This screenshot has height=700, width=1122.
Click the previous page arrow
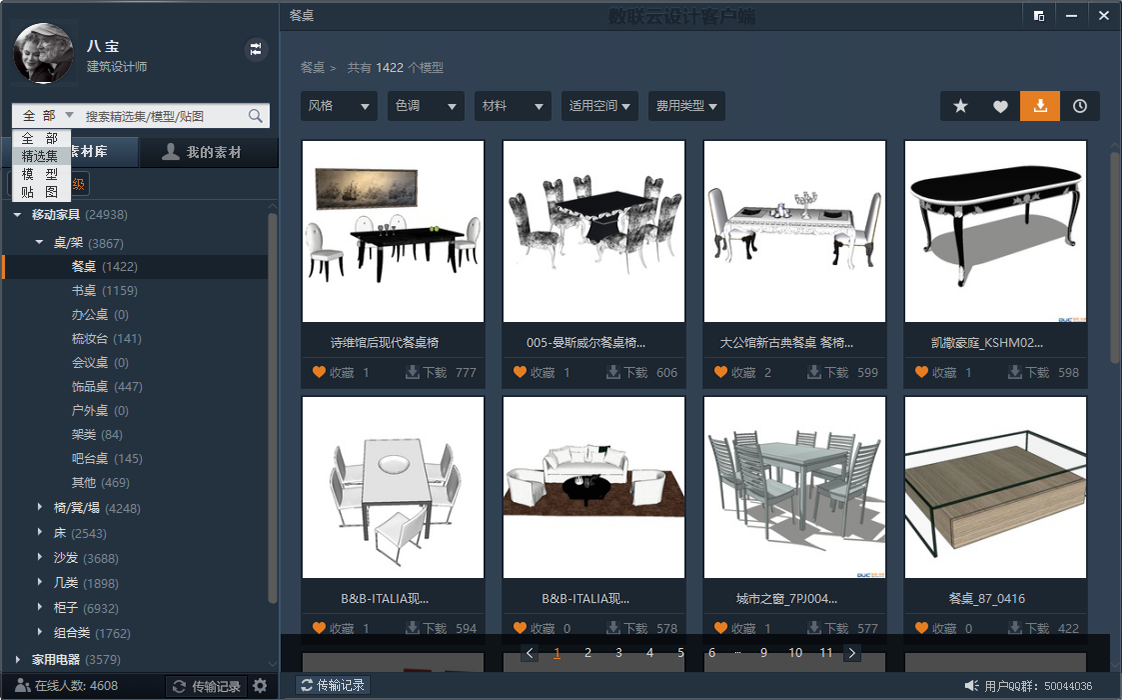click(530, 653)
